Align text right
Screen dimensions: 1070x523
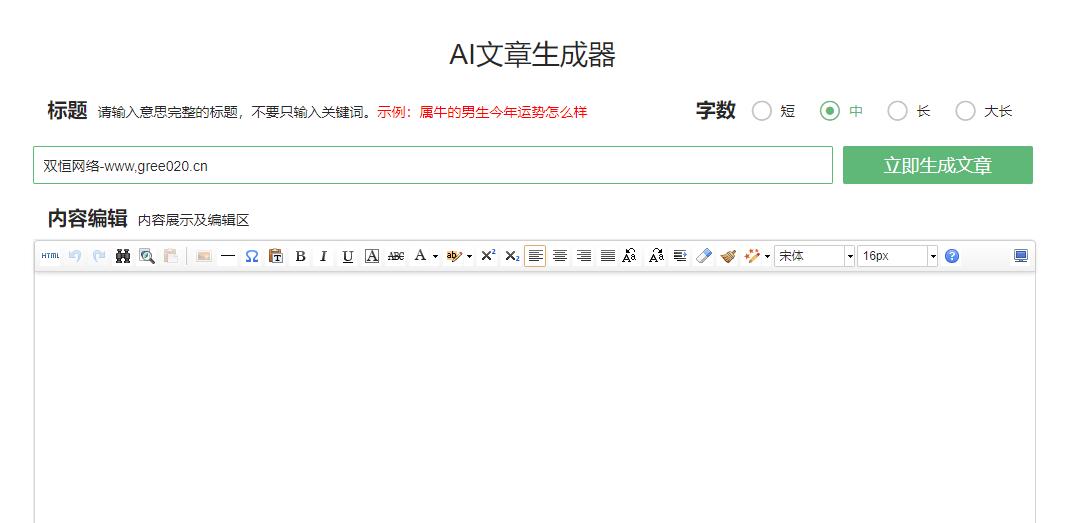point(583,256)
